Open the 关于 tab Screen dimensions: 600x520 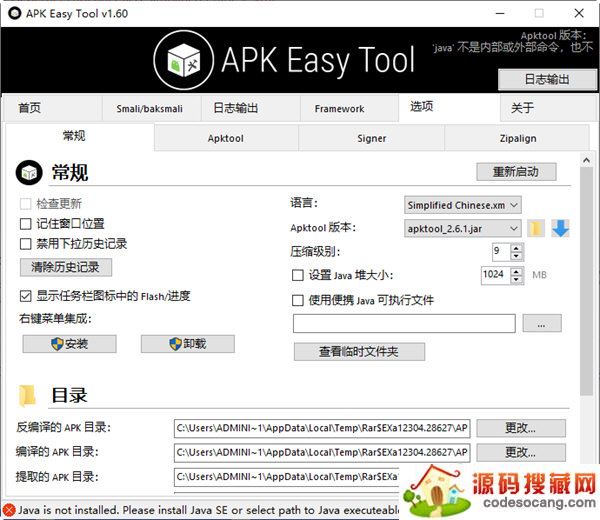[548, 109]
